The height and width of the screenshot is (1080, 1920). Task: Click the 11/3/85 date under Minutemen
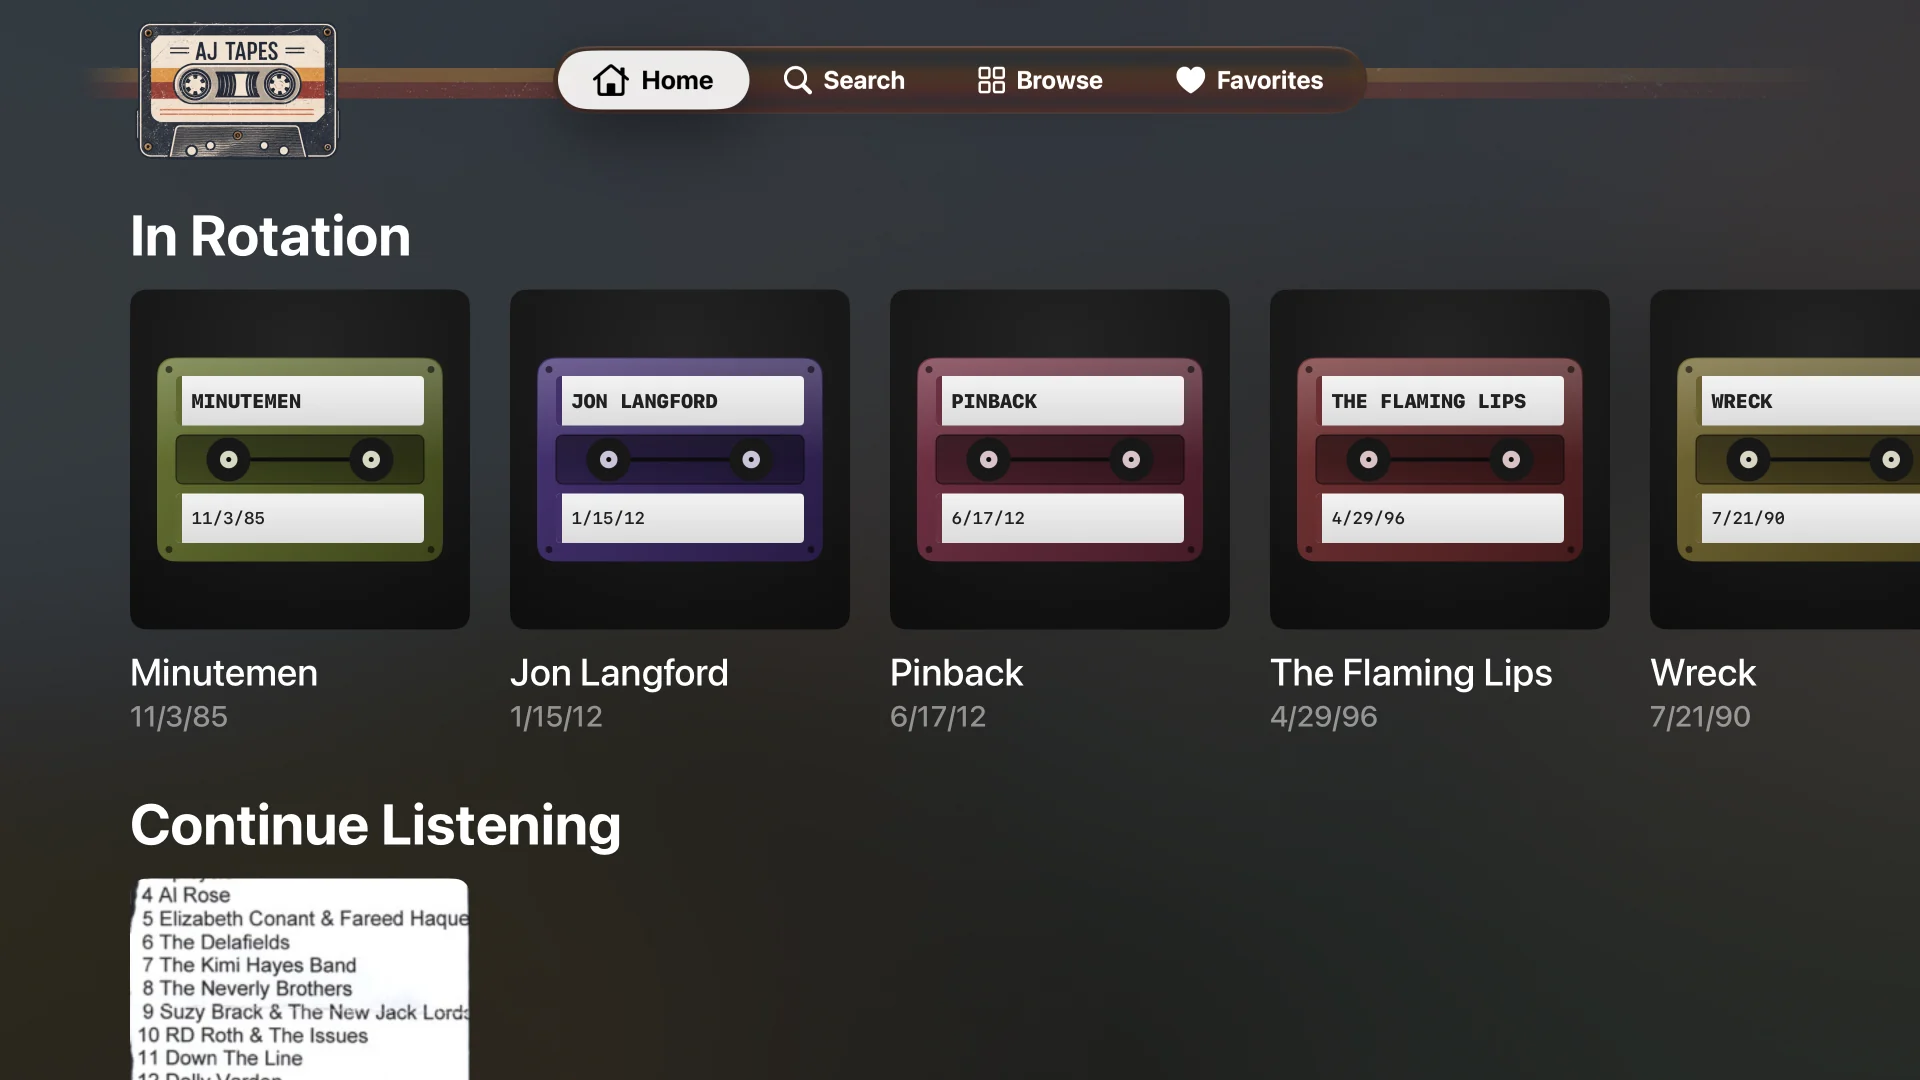click(x=179, y=717)
